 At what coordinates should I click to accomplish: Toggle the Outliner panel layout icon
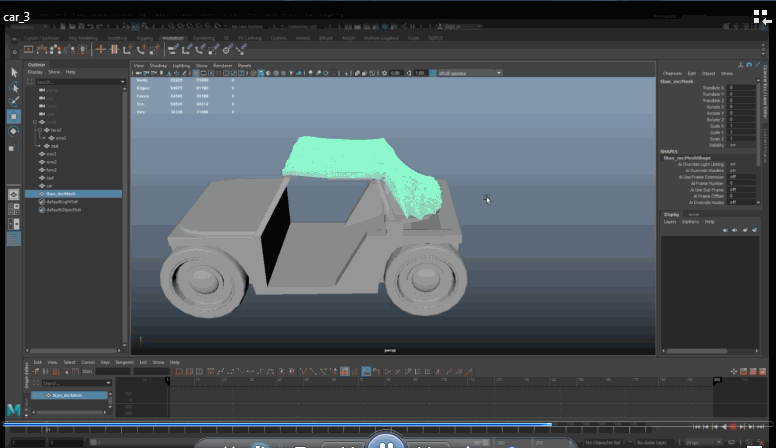(14, 239)
